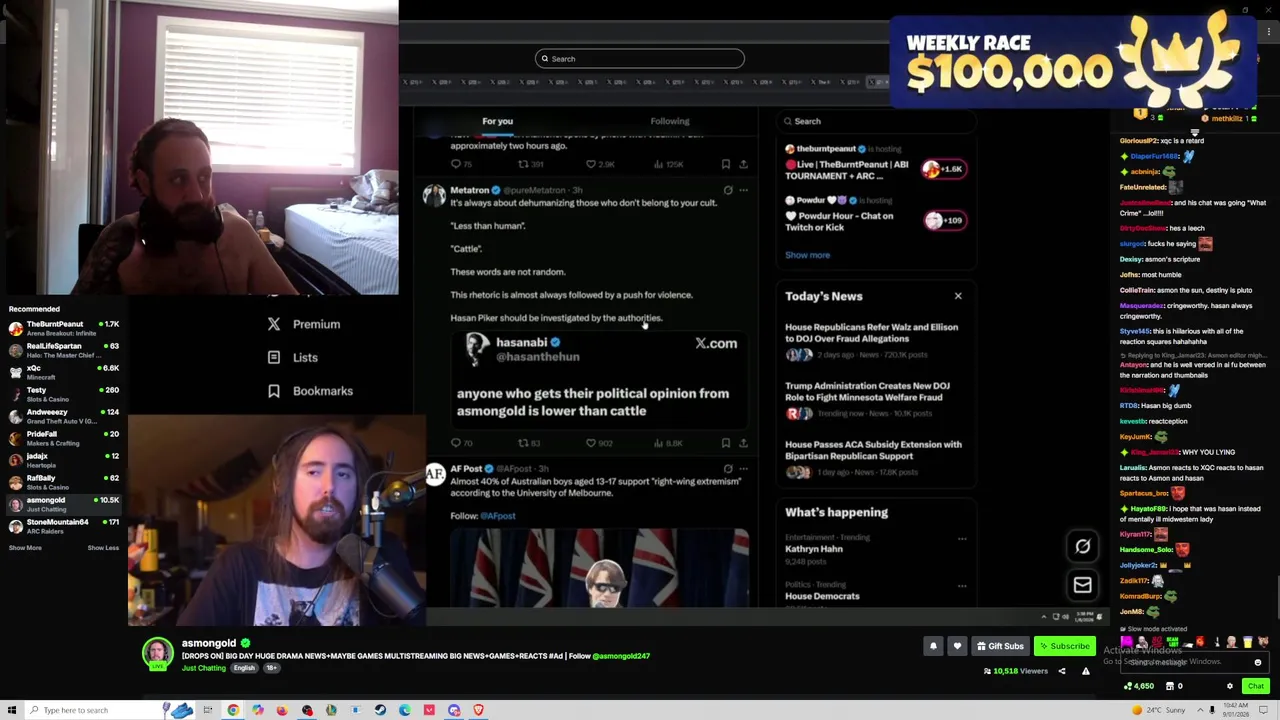Open Grok icon on AF Post's post

[728, 468]
